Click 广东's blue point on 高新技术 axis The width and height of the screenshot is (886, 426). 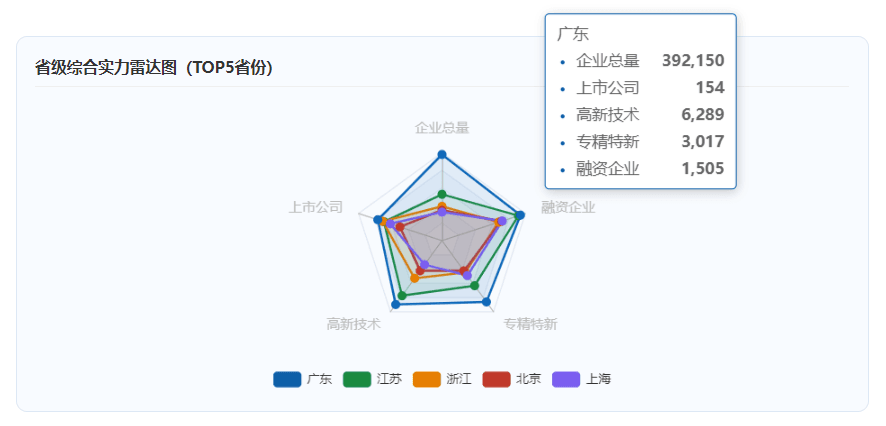click(396, 305)
